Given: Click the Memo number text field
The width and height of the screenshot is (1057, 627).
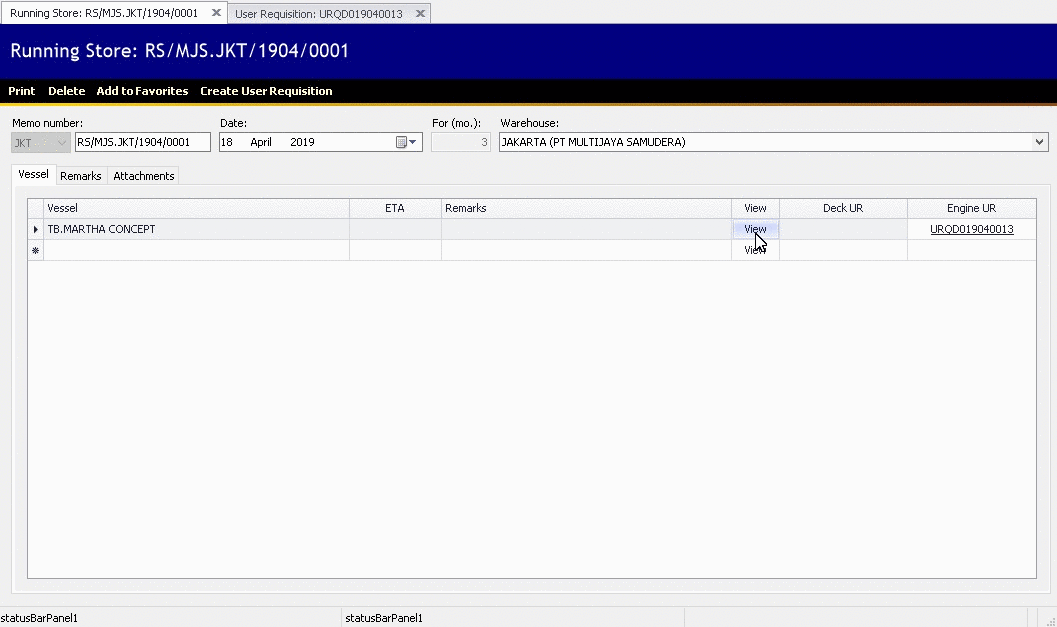Looking at the screenshot, I should tap(142, 142).
